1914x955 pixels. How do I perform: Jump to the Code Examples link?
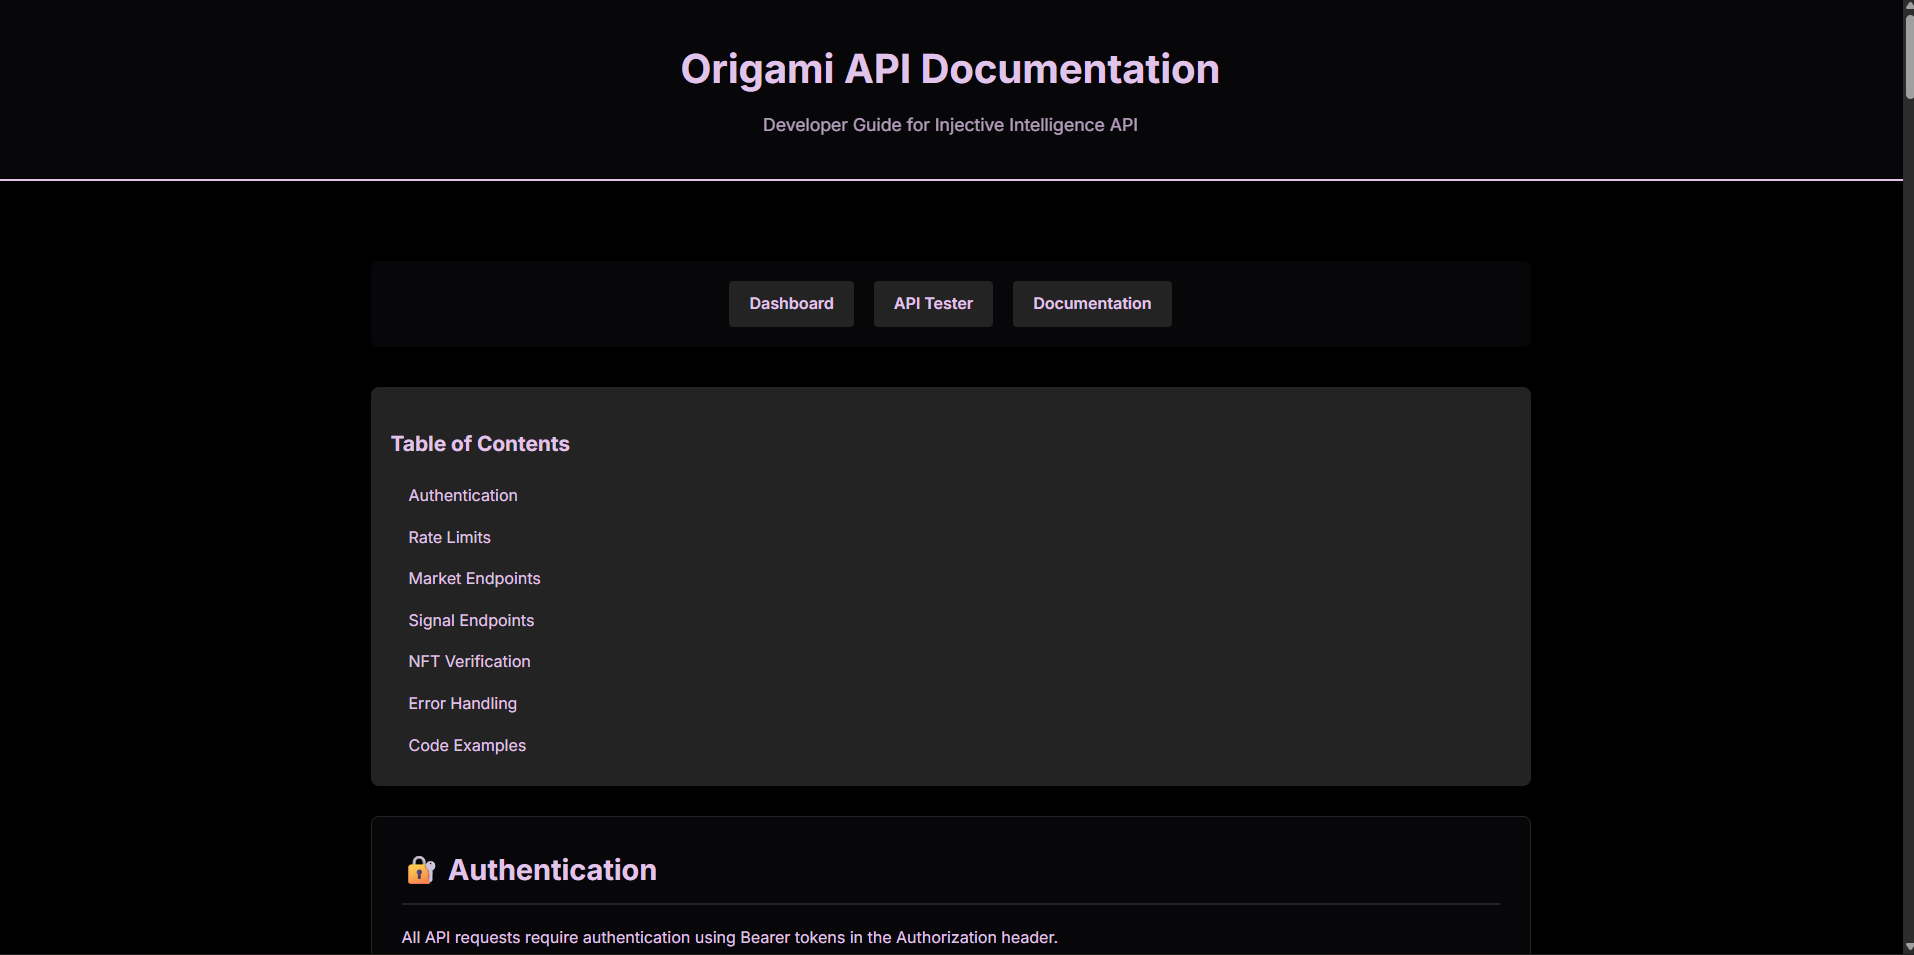467,746
